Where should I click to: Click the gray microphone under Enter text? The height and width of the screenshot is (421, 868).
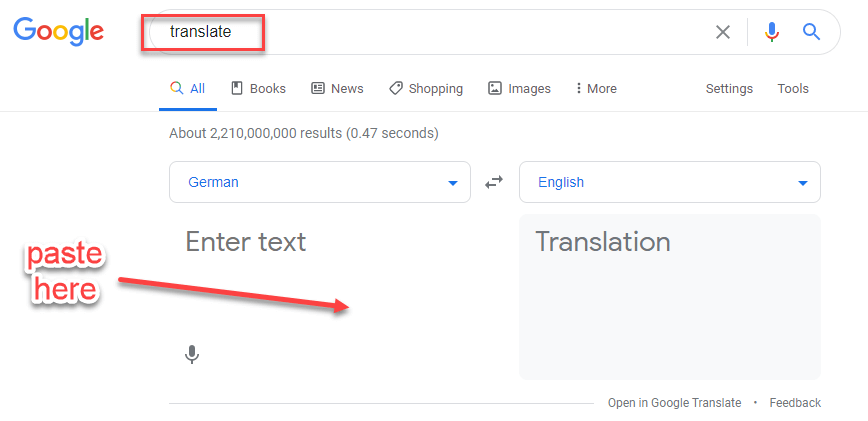coord(192,354)
